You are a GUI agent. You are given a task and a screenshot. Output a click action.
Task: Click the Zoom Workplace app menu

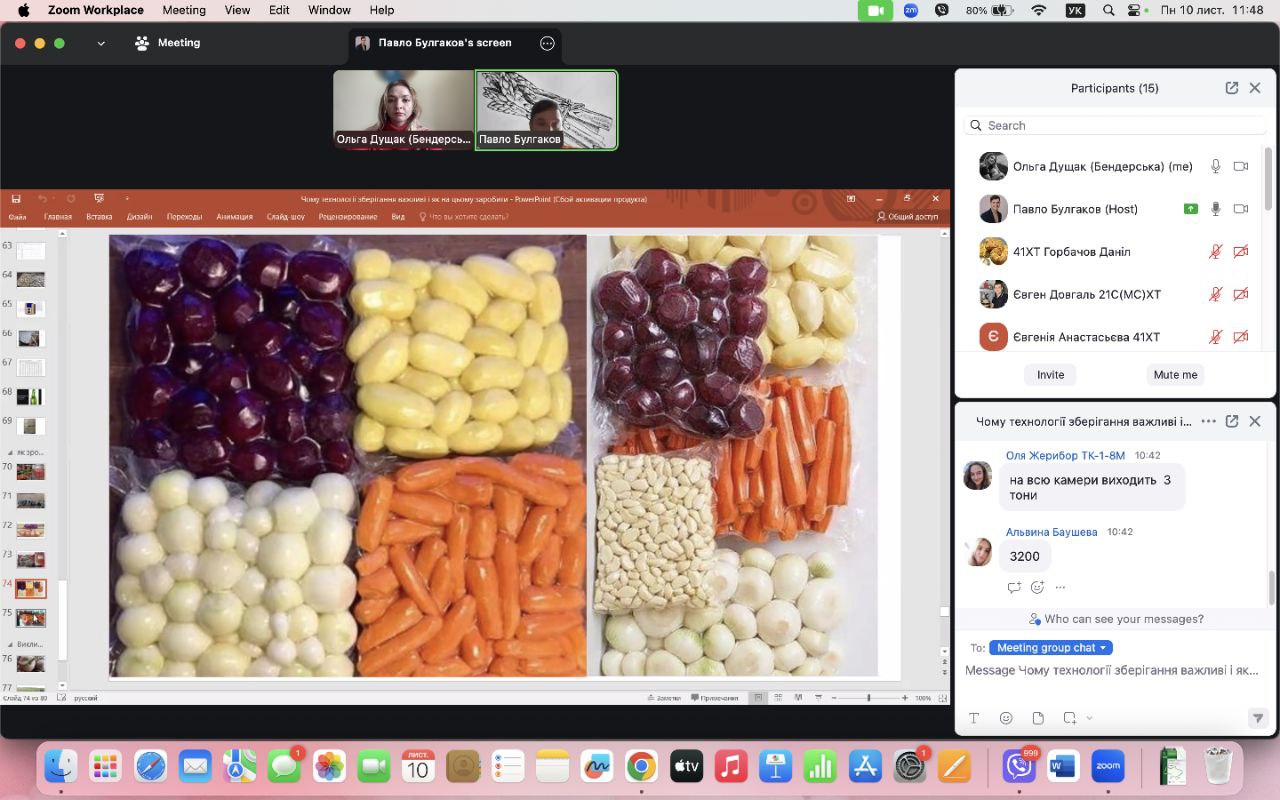point(96,10)
